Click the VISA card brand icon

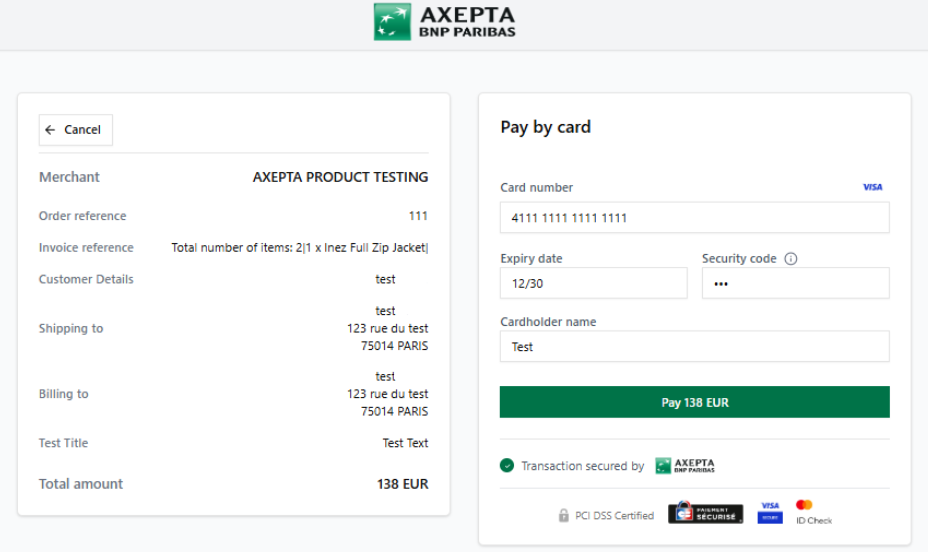click(872, 187)
